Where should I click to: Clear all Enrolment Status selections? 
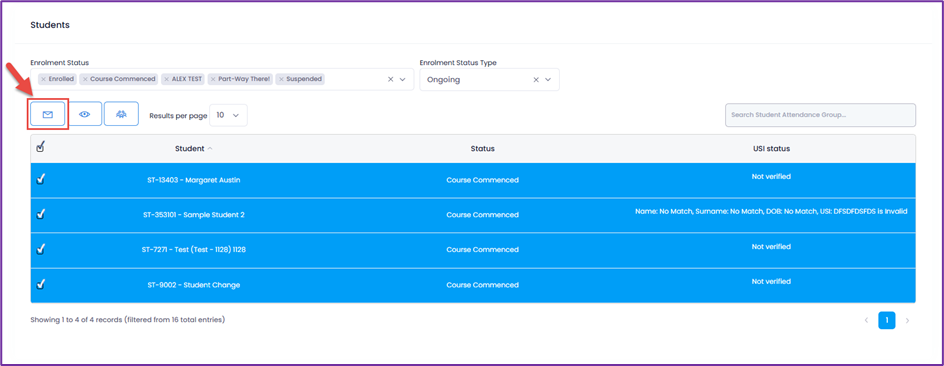tap(390, 79)
